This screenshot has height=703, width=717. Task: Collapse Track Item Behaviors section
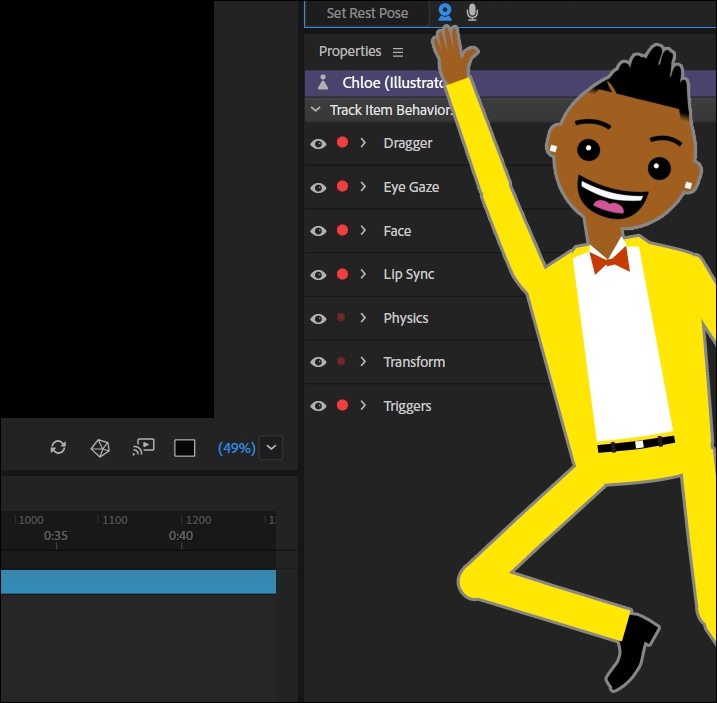[316, 109]
